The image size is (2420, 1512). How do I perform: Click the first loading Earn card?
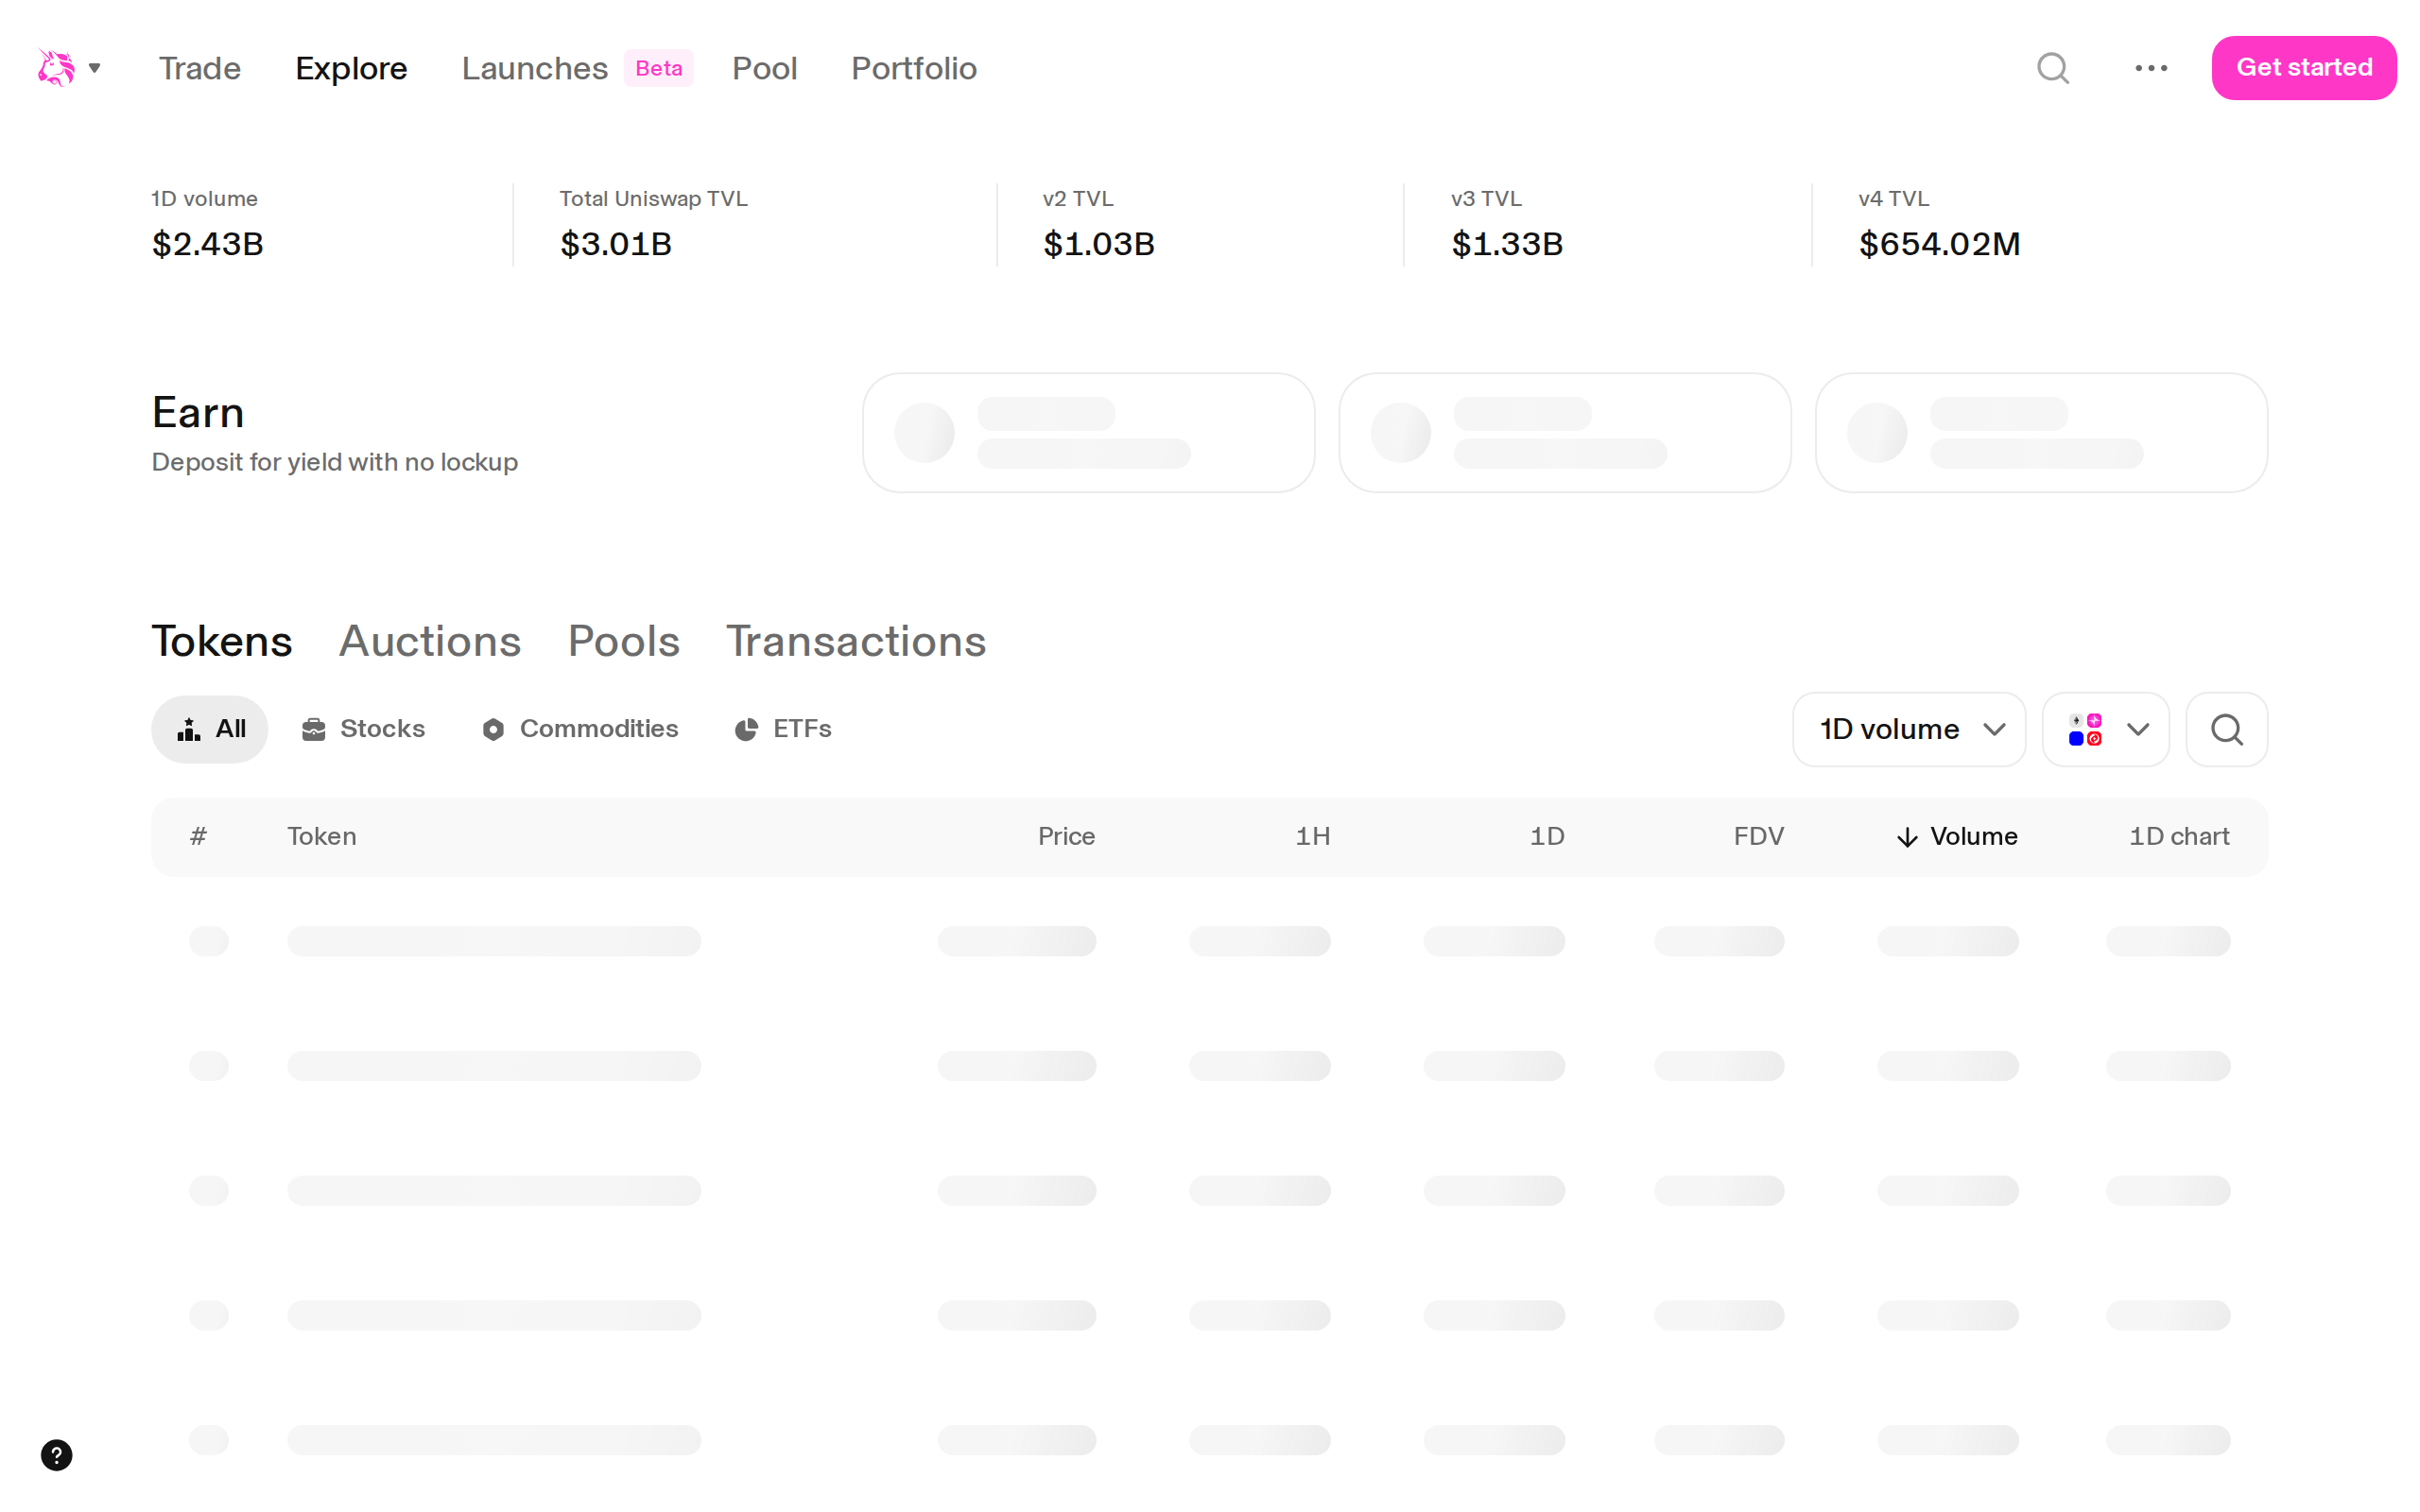(x=1088, y=433)
